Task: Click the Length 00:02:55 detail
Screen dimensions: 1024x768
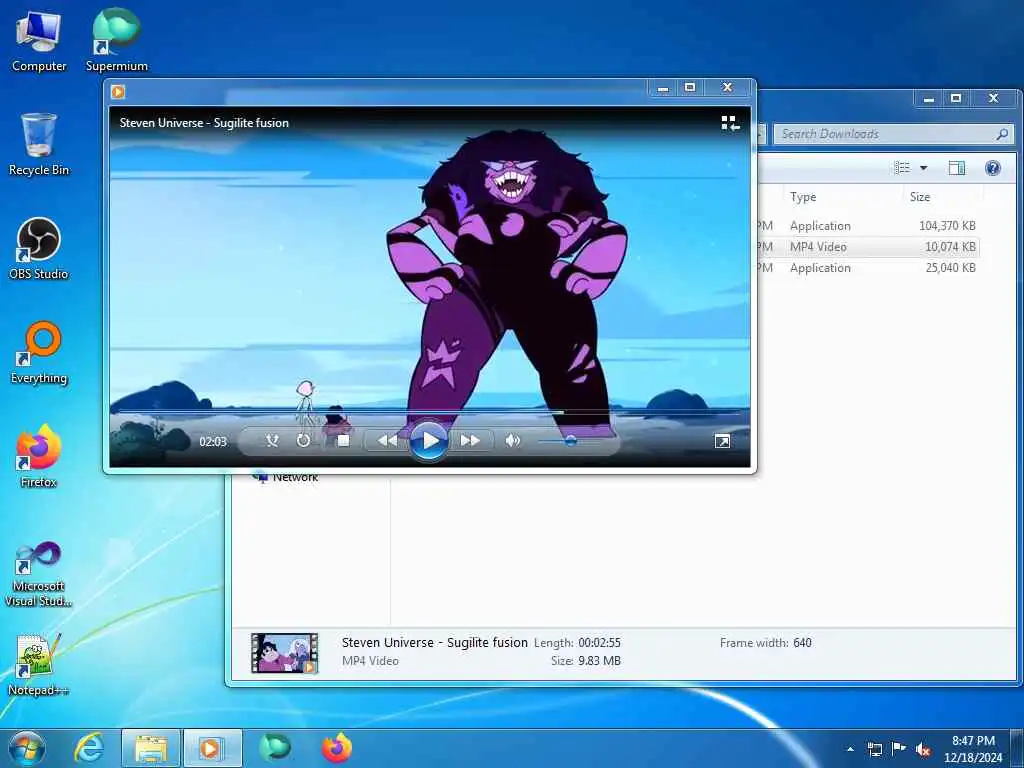Action: pos(577,643)
